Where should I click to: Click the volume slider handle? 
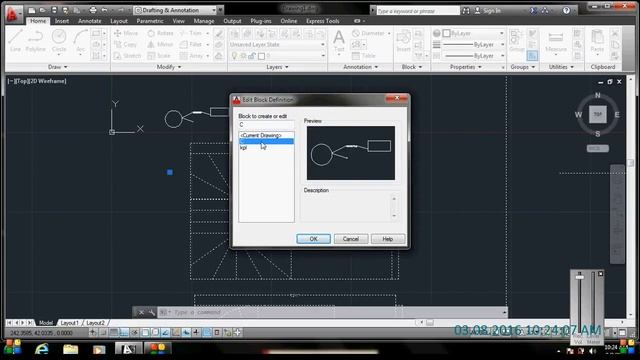580,277
